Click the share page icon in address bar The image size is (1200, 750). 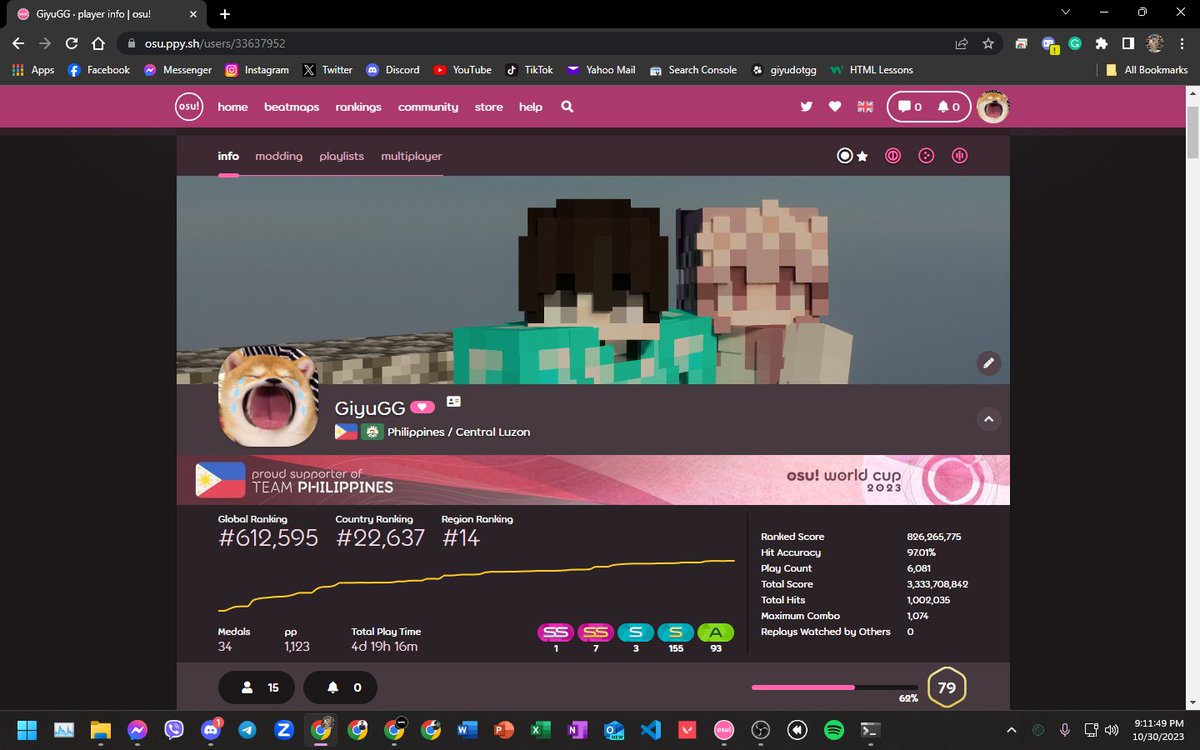(961, 44)
